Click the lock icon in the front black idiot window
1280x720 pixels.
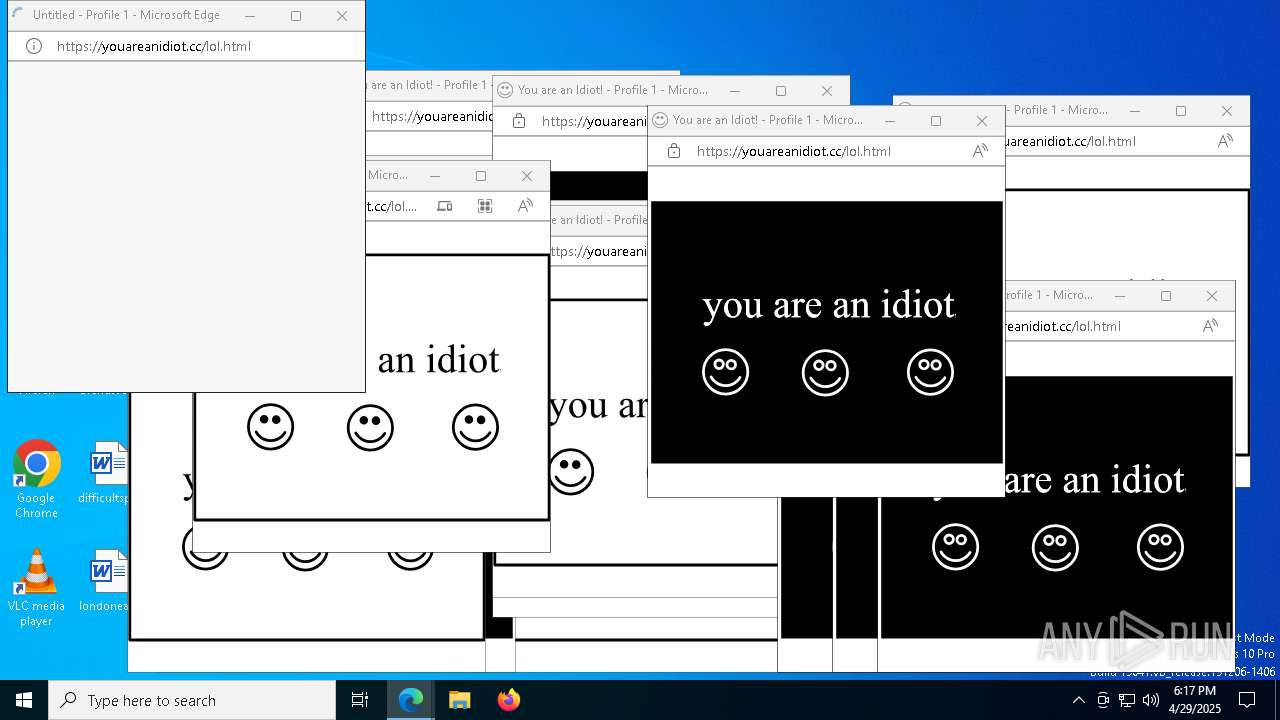click(x=674, y=151)
